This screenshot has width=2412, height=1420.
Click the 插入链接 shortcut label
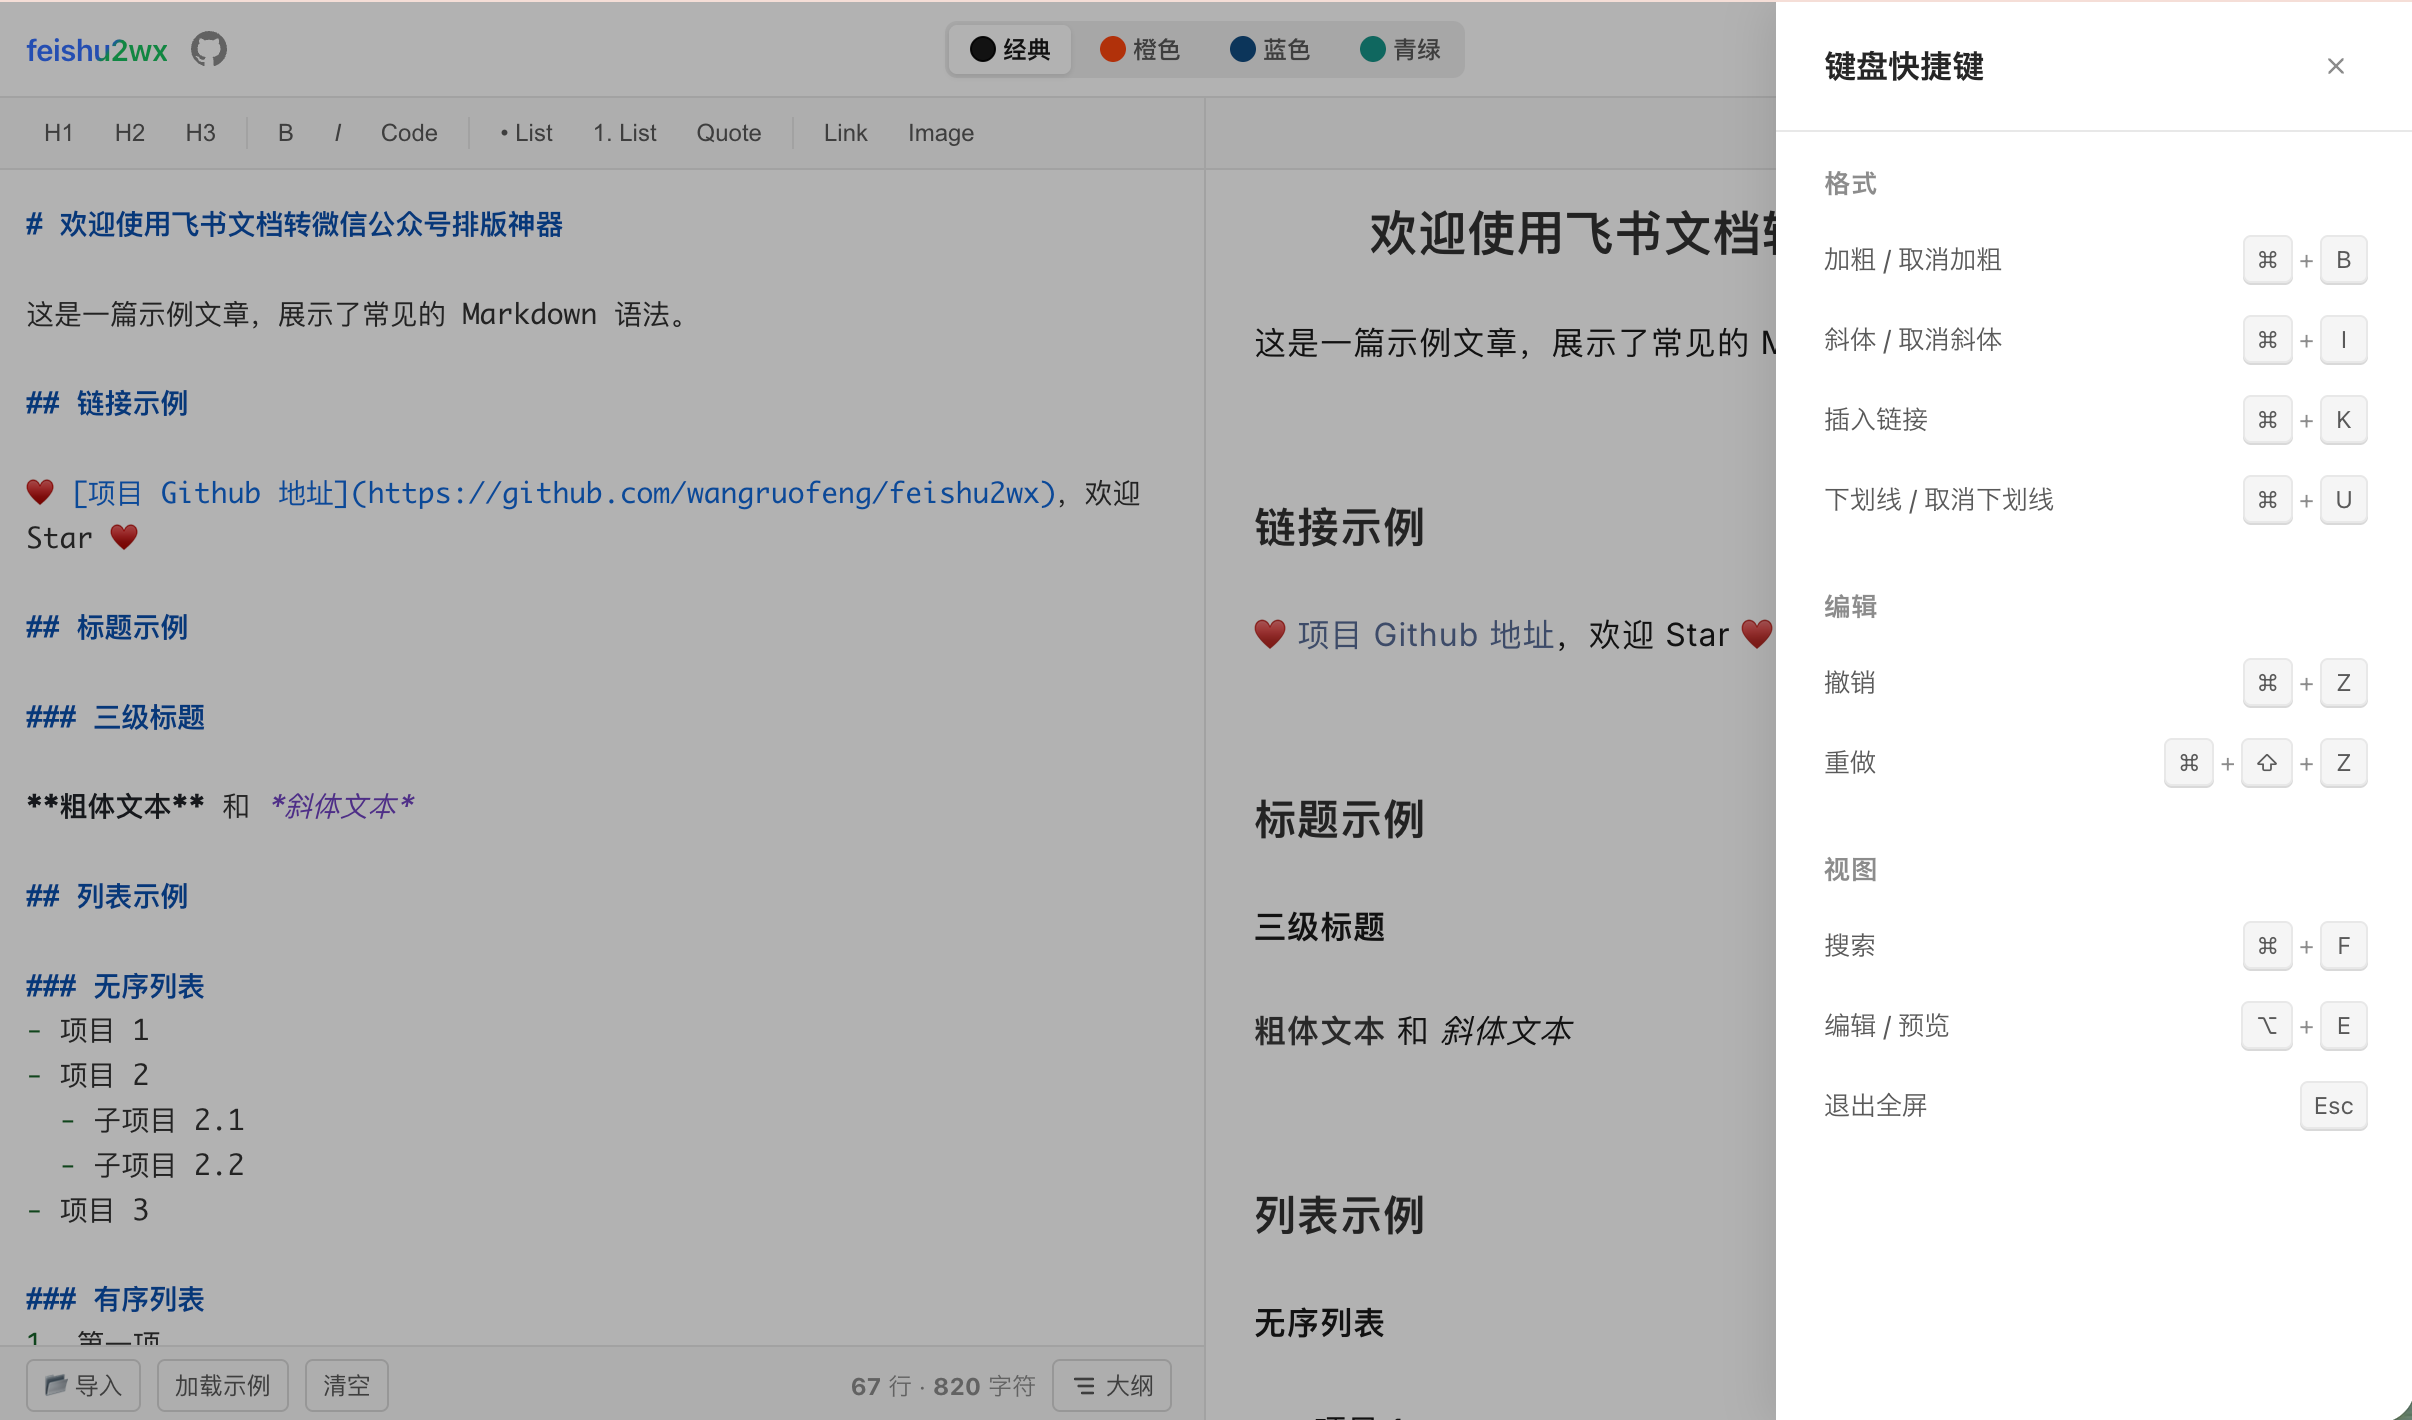click(x=1876, y=420)
